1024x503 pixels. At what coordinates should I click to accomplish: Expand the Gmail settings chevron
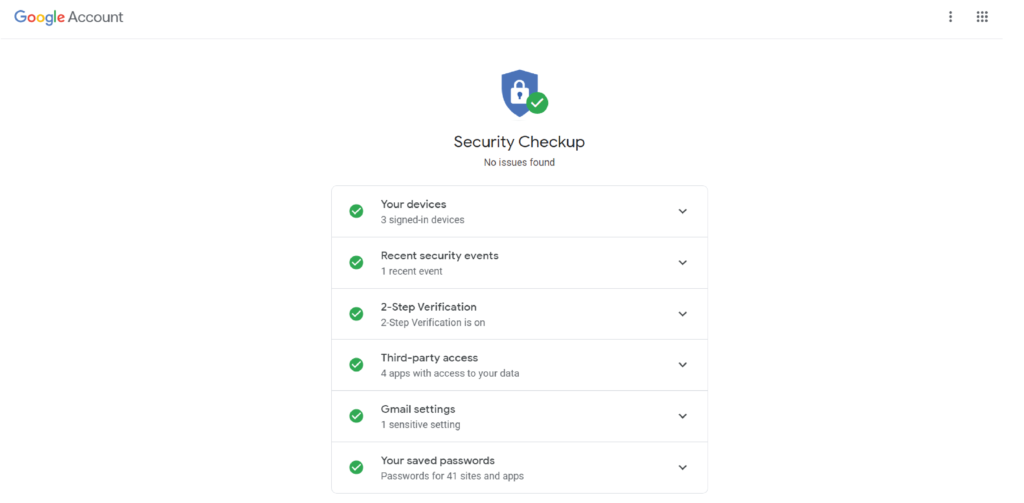point(682,416)
